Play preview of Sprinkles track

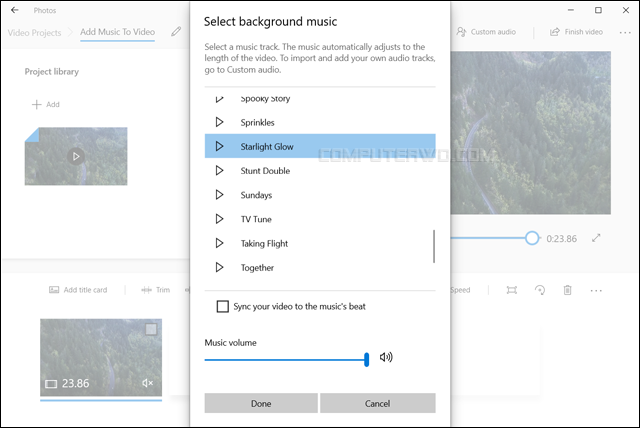[x=220, y=122]
